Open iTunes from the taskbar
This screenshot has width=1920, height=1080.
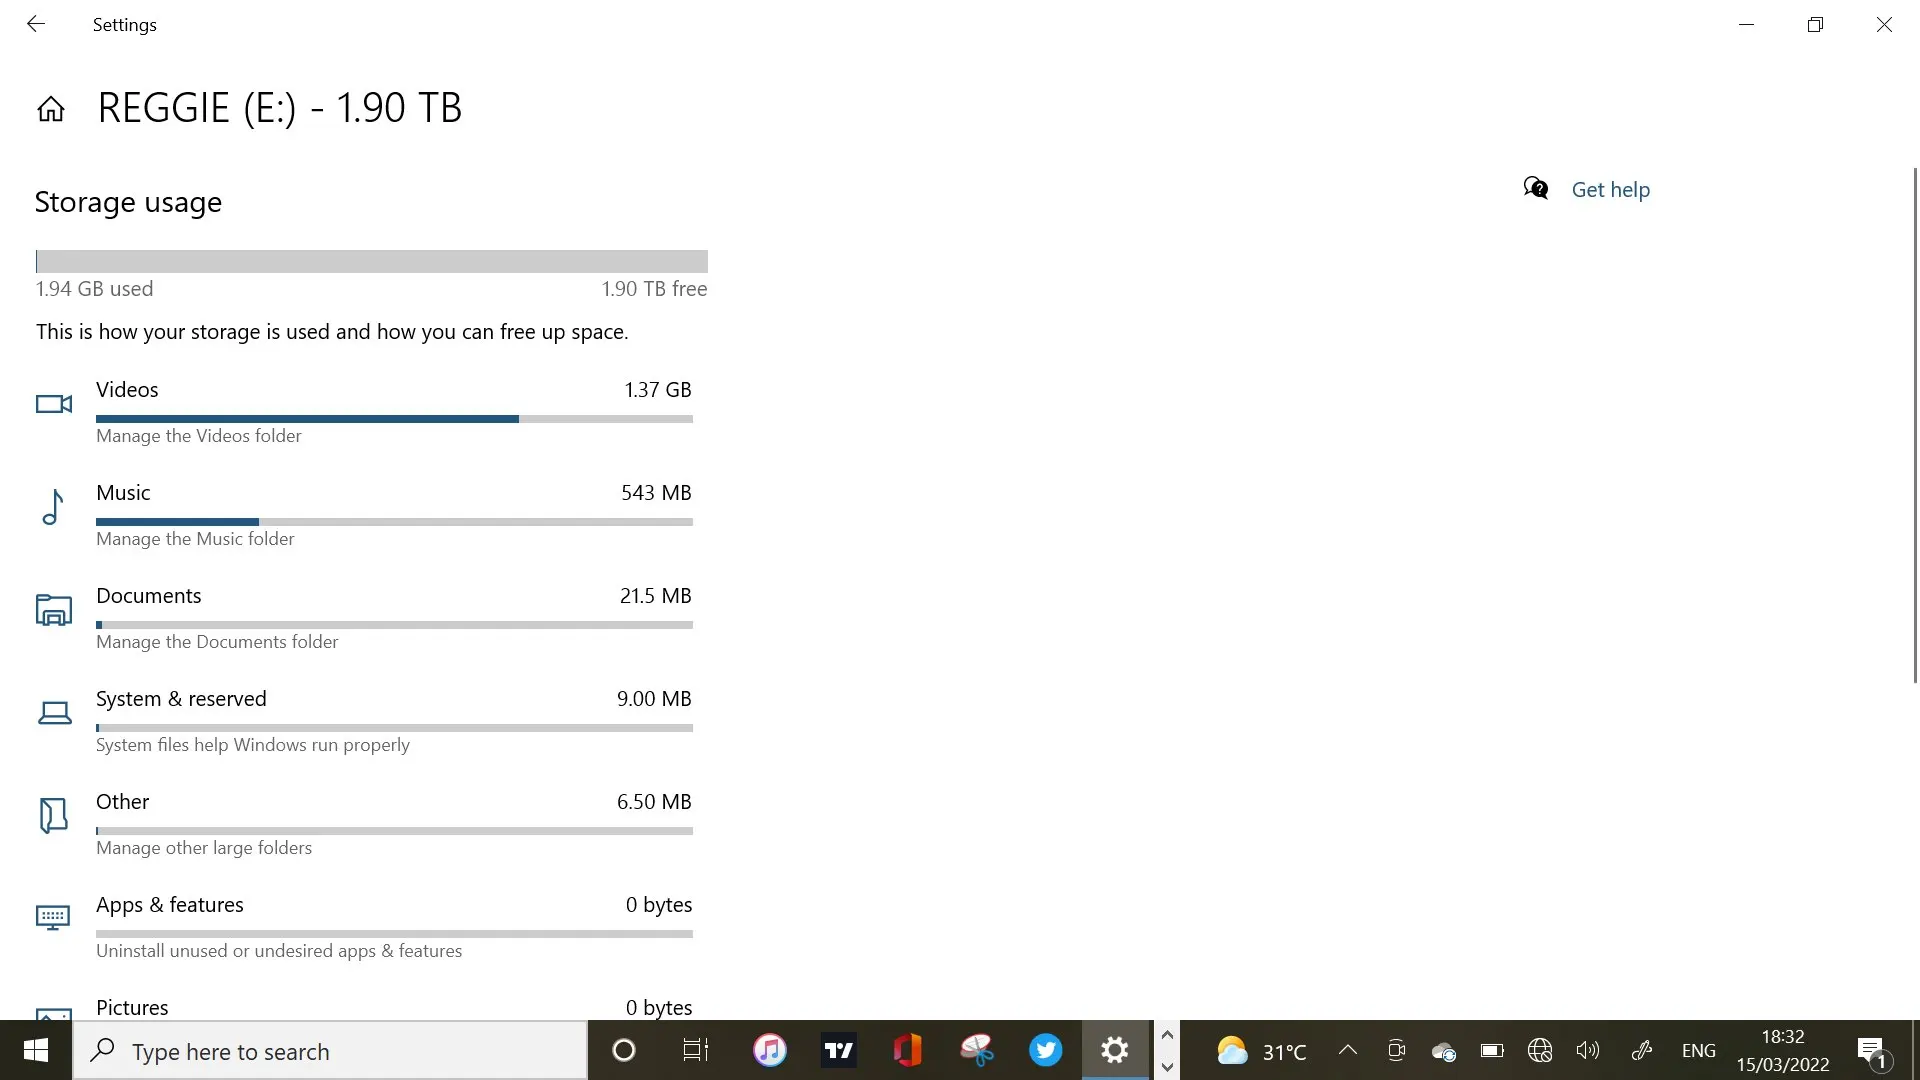770,1050
